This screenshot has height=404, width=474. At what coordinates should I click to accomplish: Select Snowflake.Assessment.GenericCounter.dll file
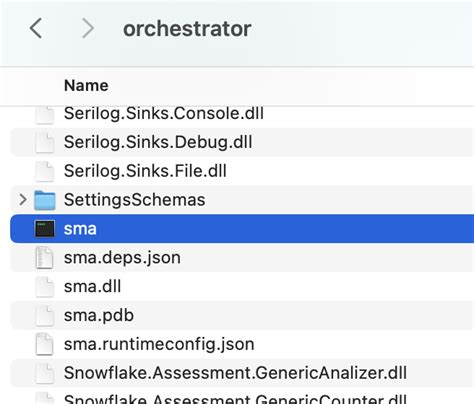click(x=235, y=399)
